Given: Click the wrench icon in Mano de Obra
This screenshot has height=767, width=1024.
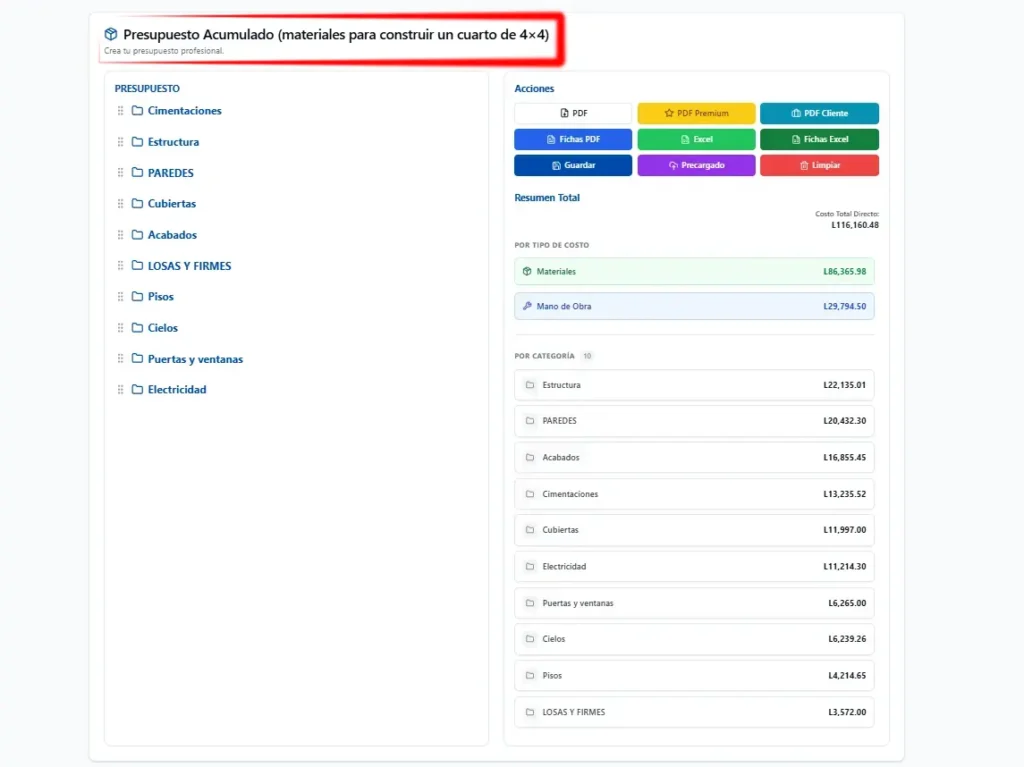Looking at the screenshot, I should pyautogui.click(x=527, y=306).
